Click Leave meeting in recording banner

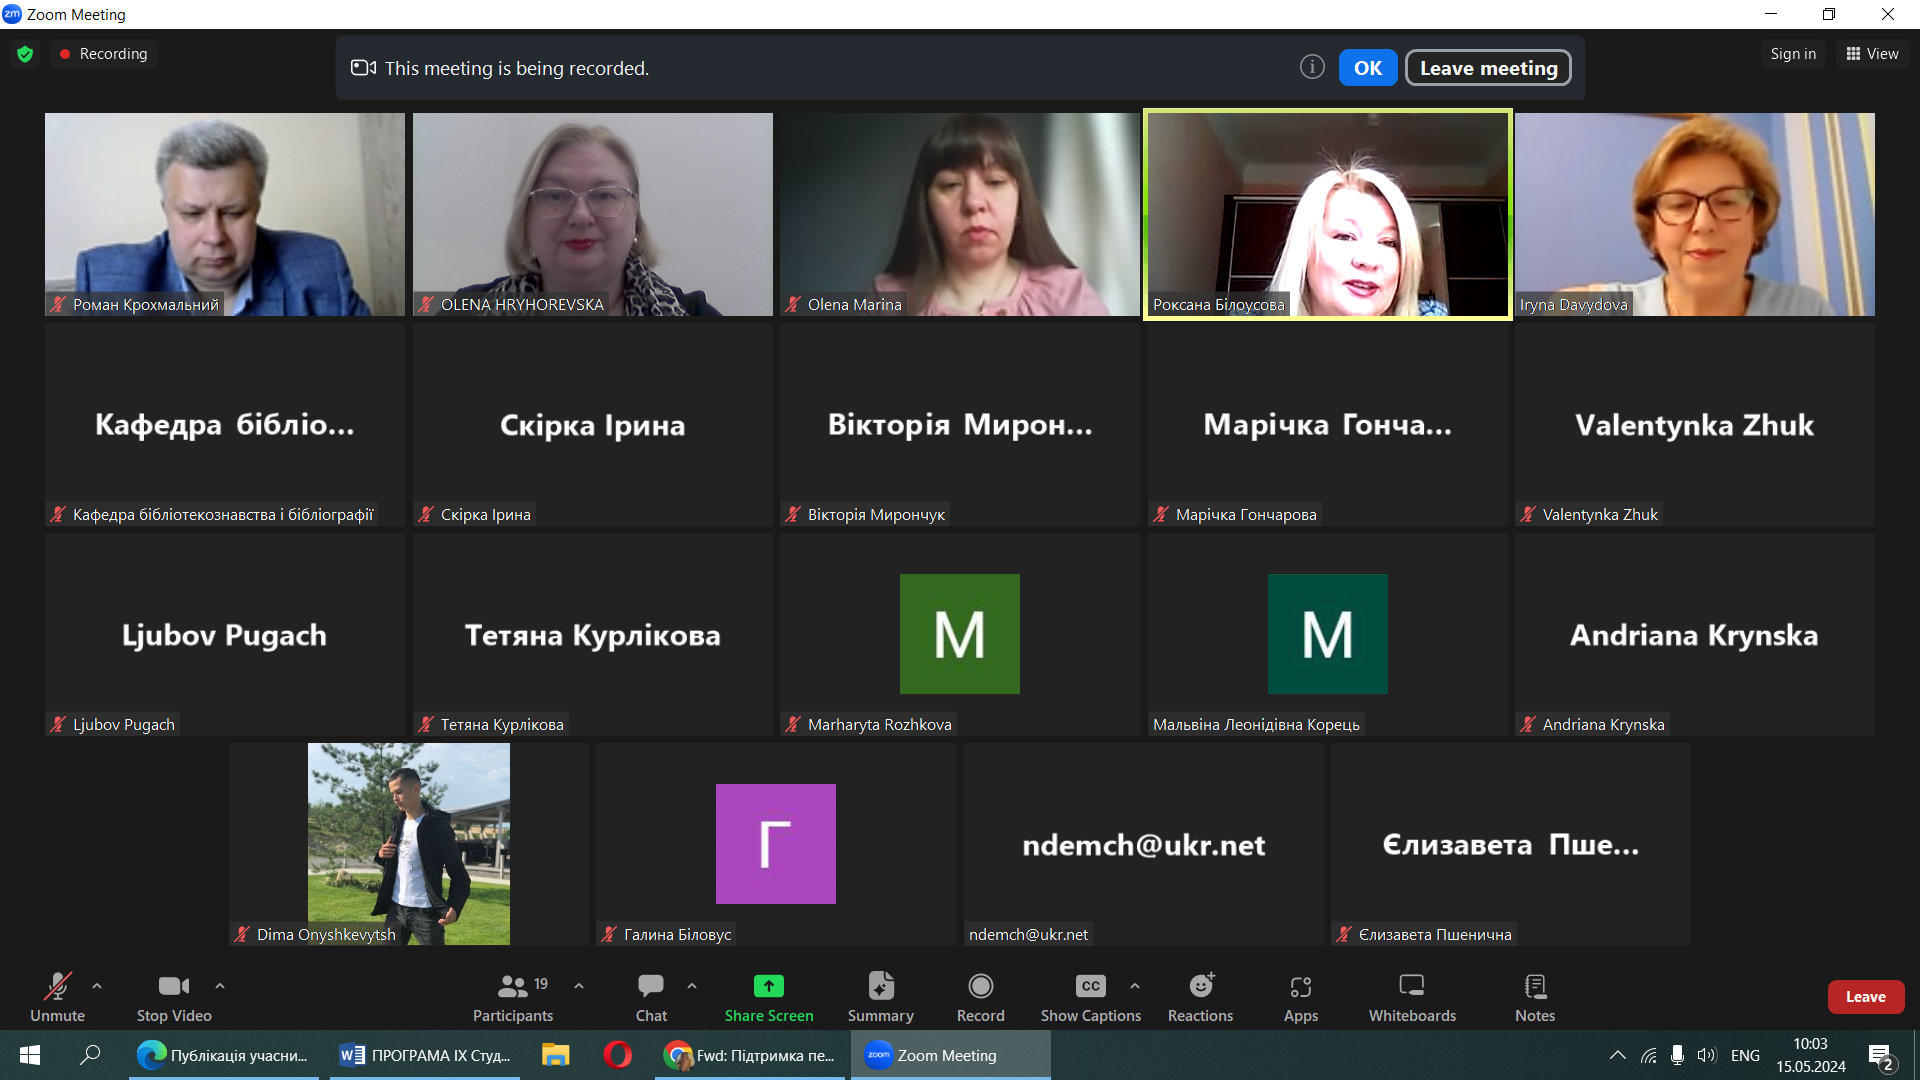click(x=1488, y=68)
